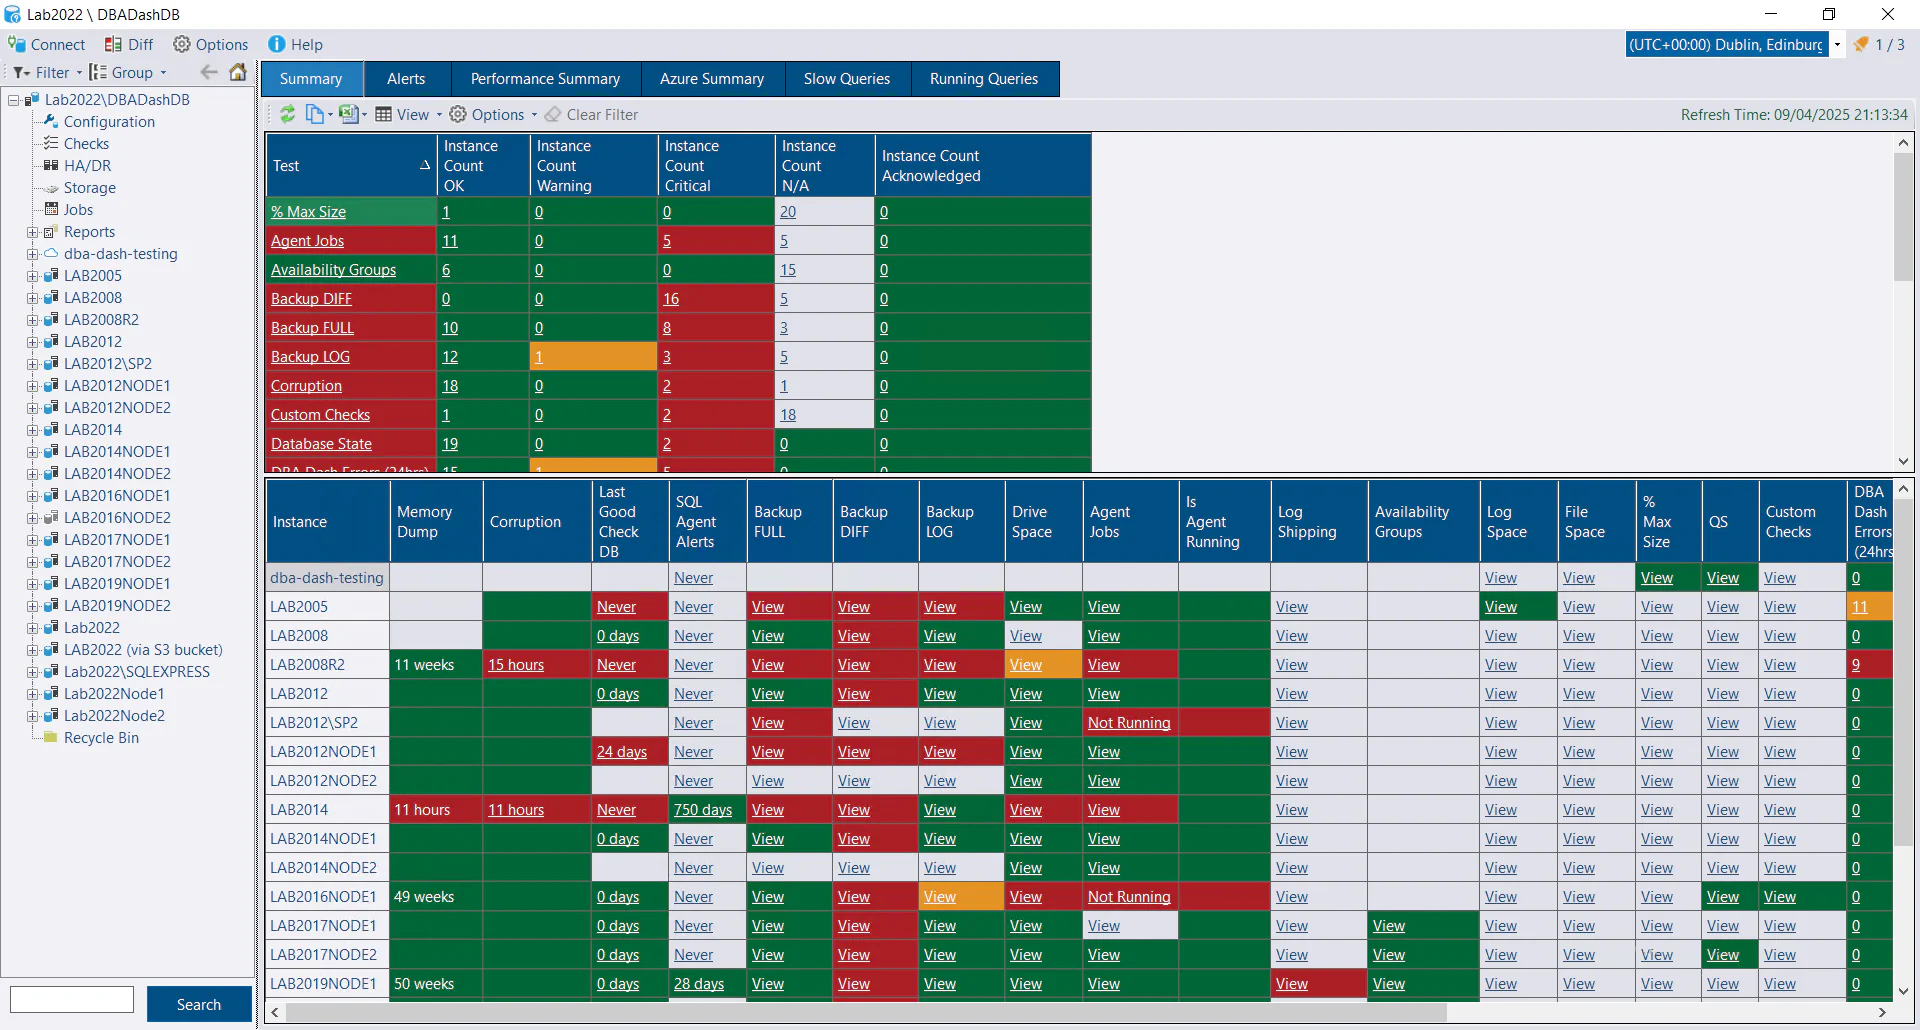This screenshot has height=1030, width=1920.
Task: Open Help using the info icon
Action: coord(276,44)
